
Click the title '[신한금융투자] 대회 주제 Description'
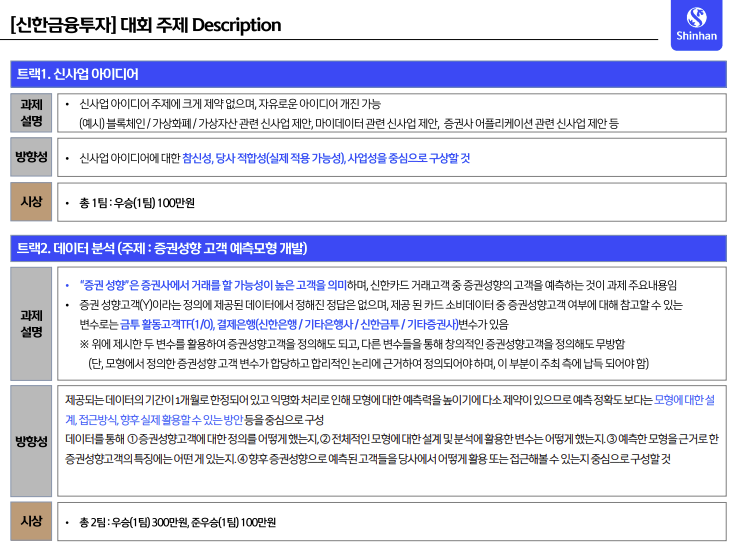click(146, 25)
